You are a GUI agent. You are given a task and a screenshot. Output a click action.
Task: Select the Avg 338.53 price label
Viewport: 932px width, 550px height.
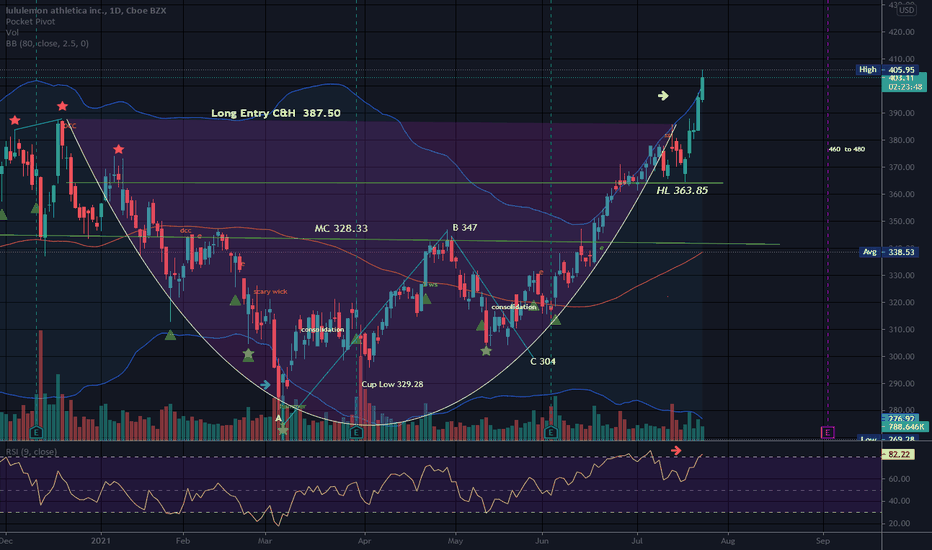889,252
